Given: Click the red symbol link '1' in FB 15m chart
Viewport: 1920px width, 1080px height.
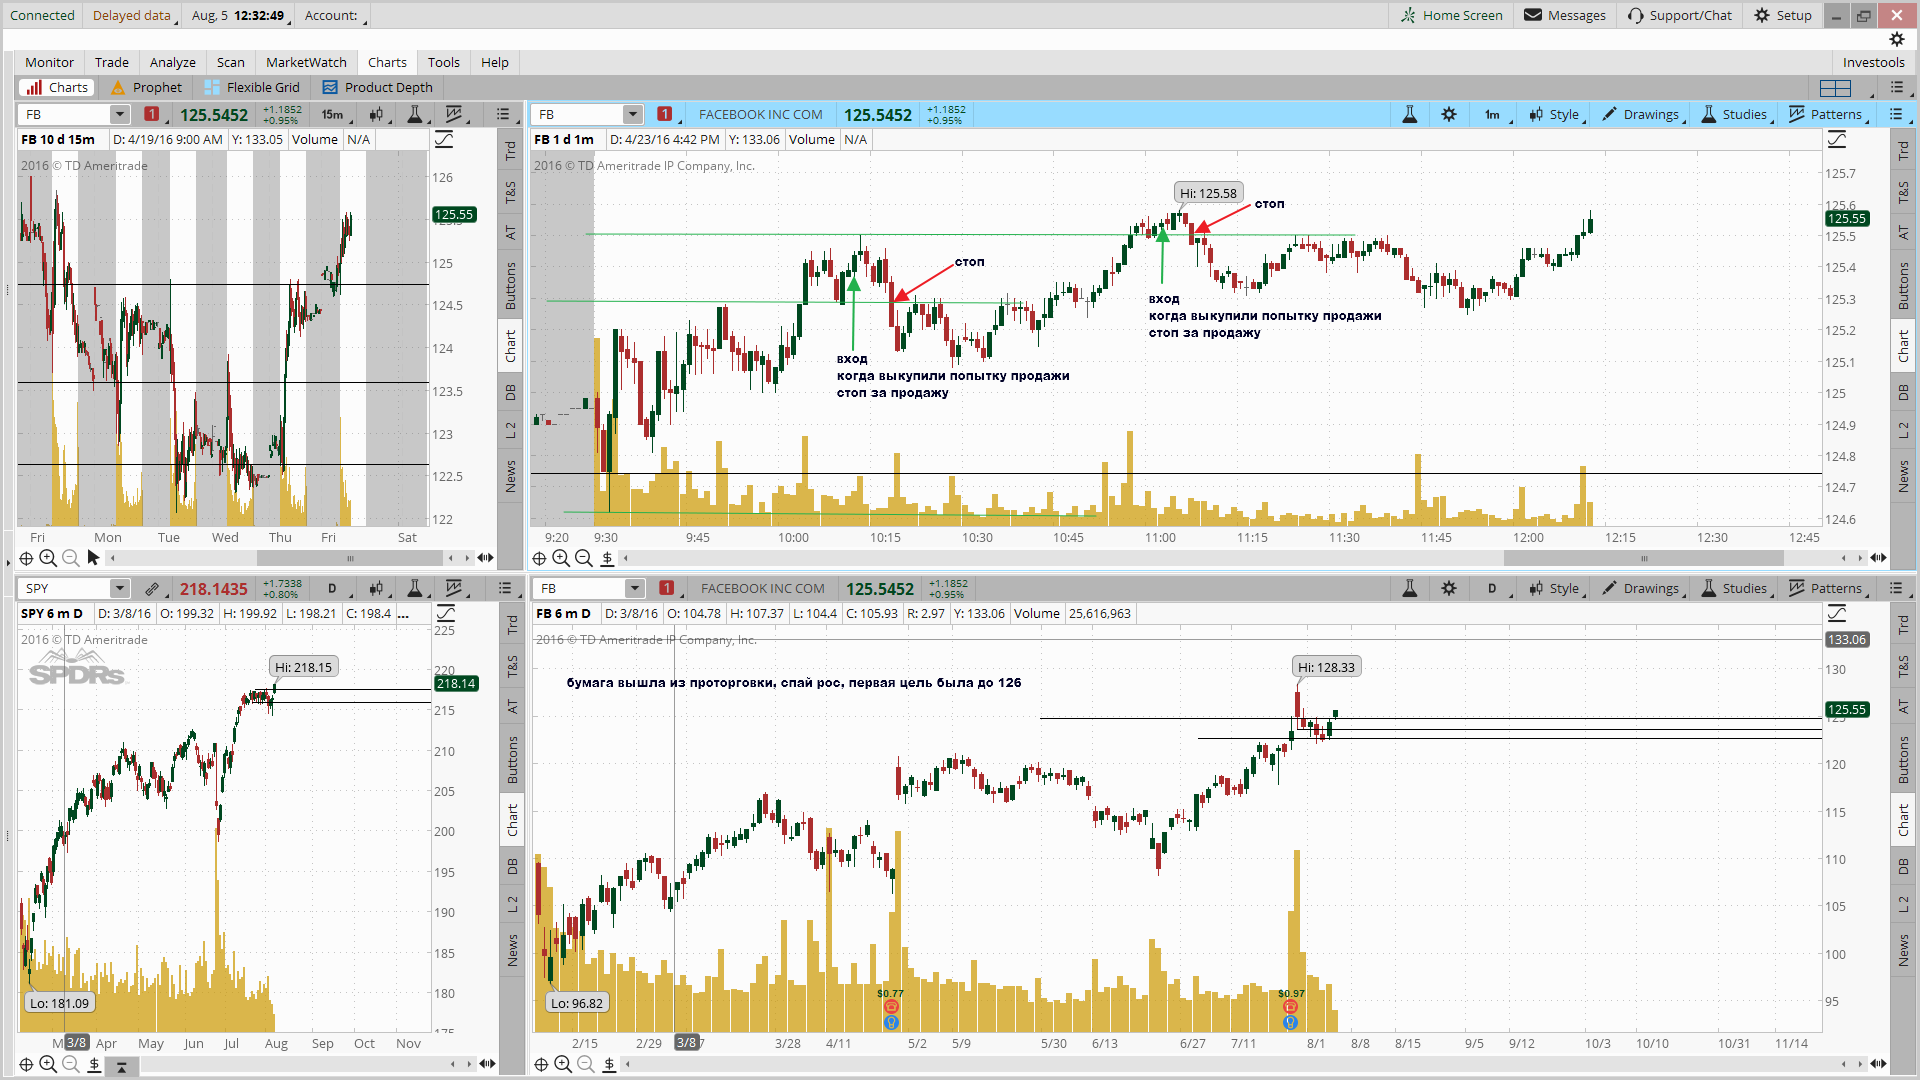Looking at the screenshot, I should (151, 114).
